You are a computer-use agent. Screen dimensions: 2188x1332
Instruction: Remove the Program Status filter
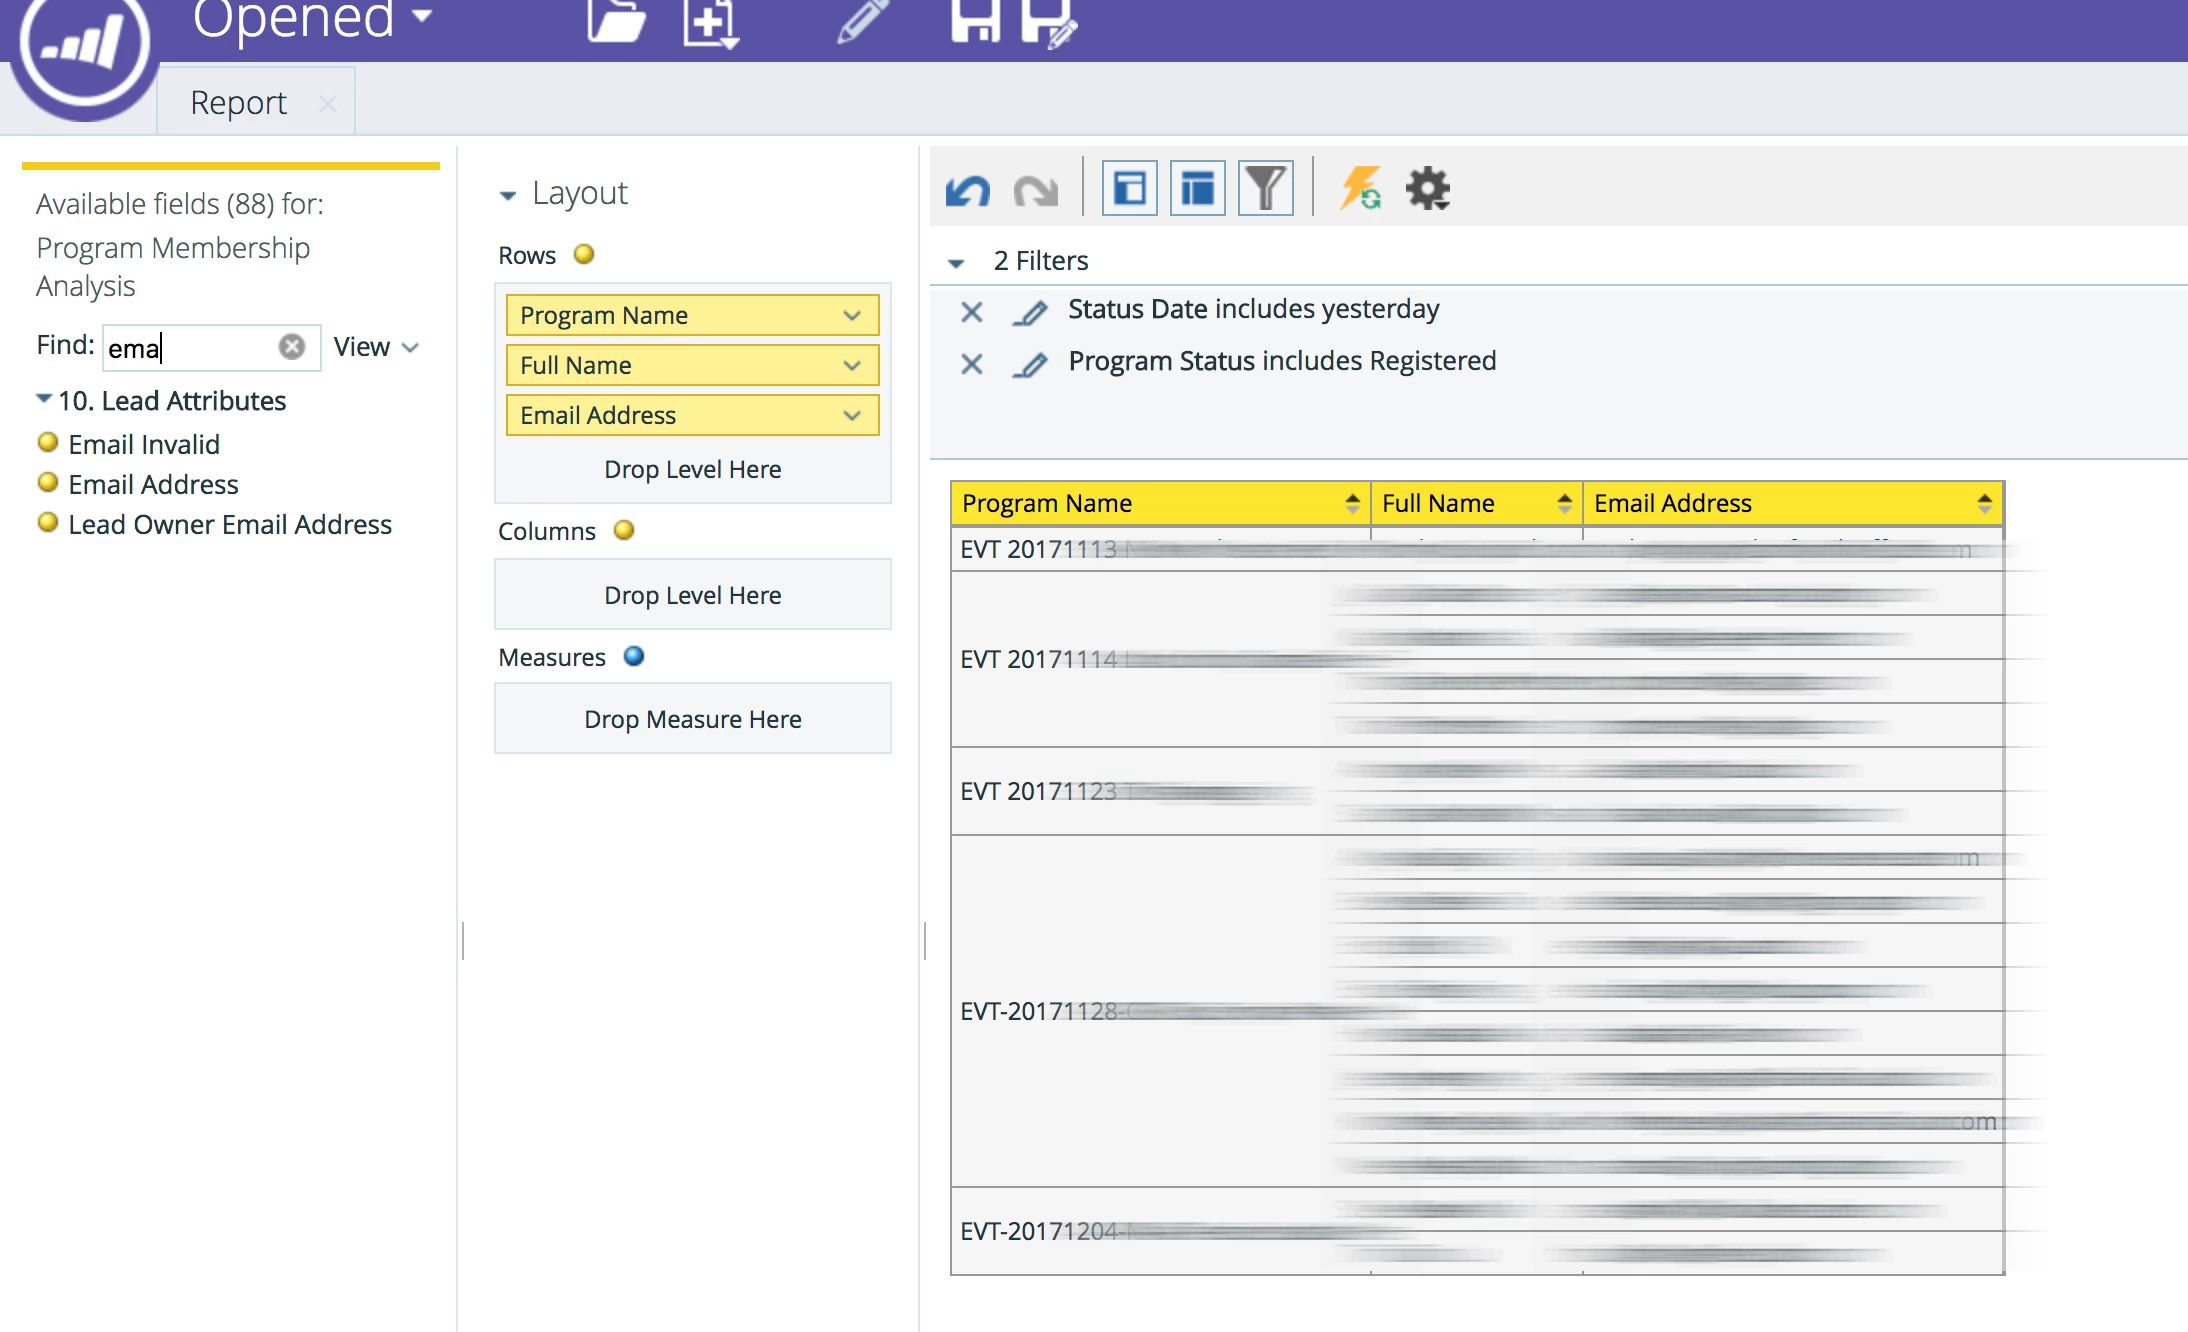[971, 364]
